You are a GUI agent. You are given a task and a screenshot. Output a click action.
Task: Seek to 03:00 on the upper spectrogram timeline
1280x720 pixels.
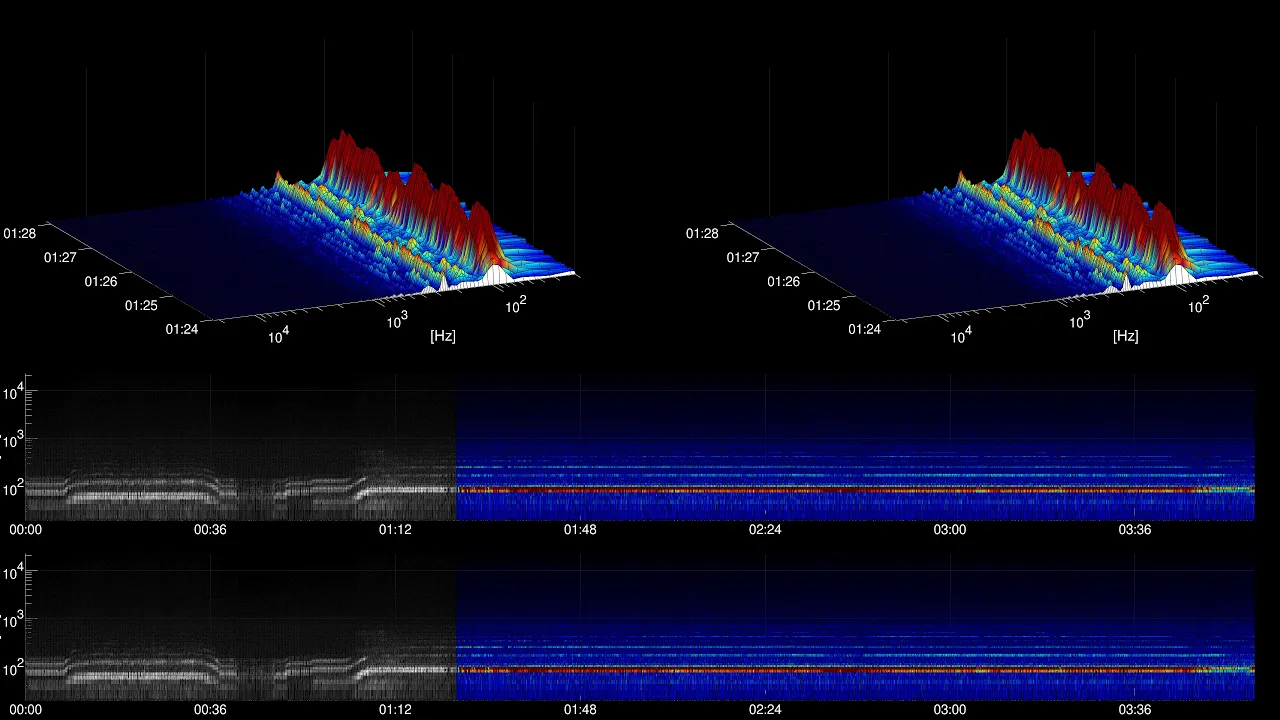tap(950, 529)
